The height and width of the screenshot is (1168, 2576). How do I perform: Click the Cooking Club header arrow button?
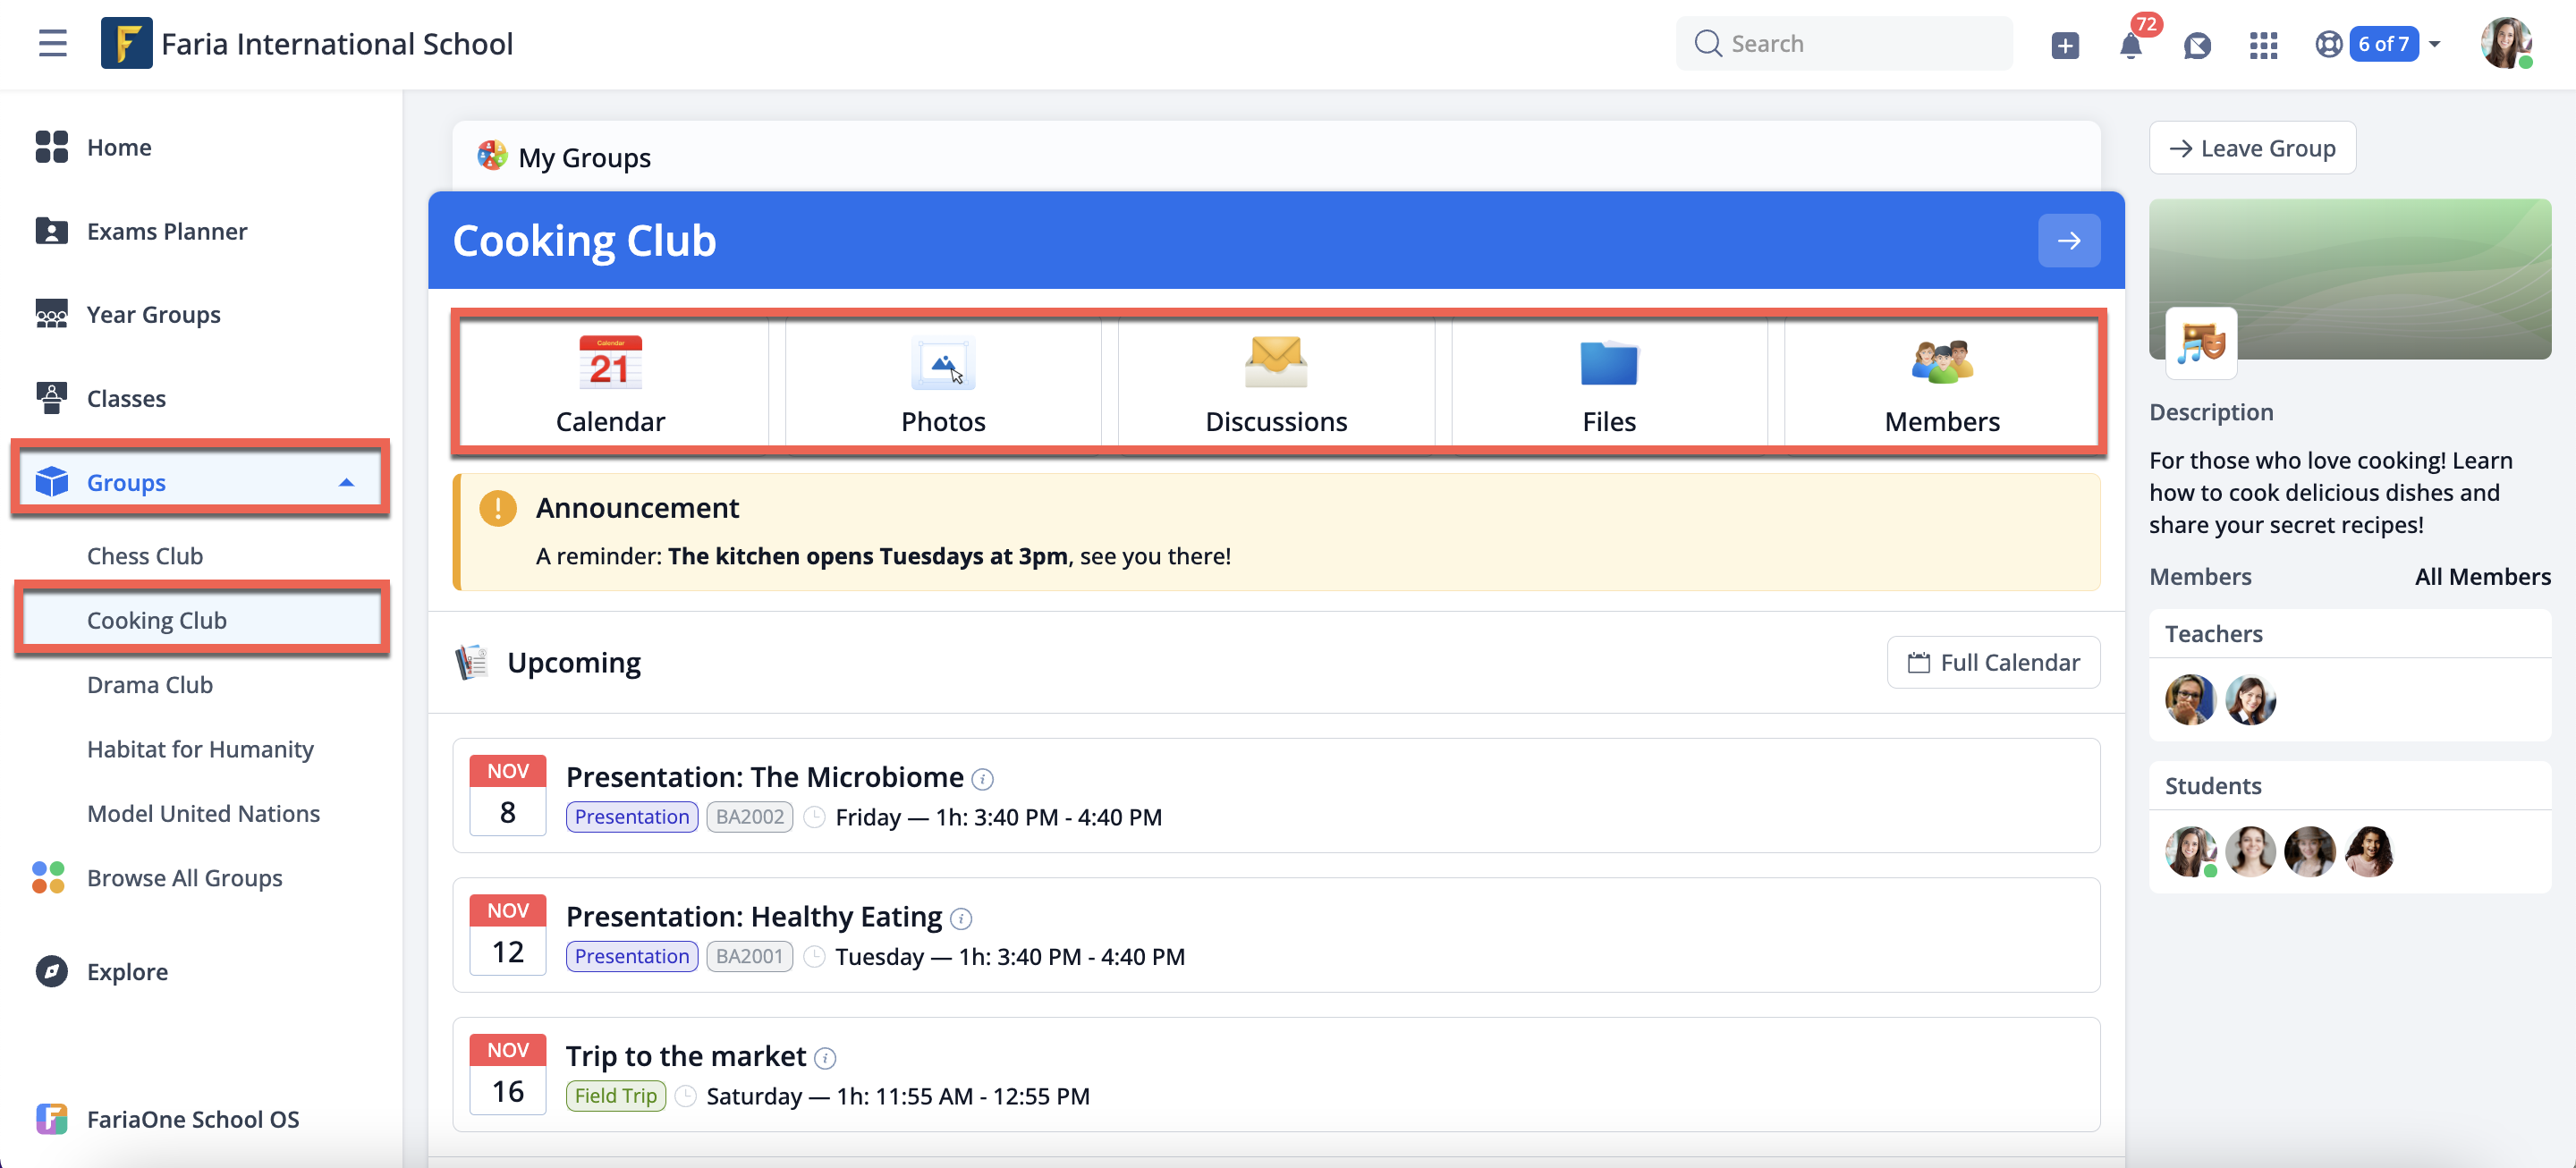coord(2069,241)
